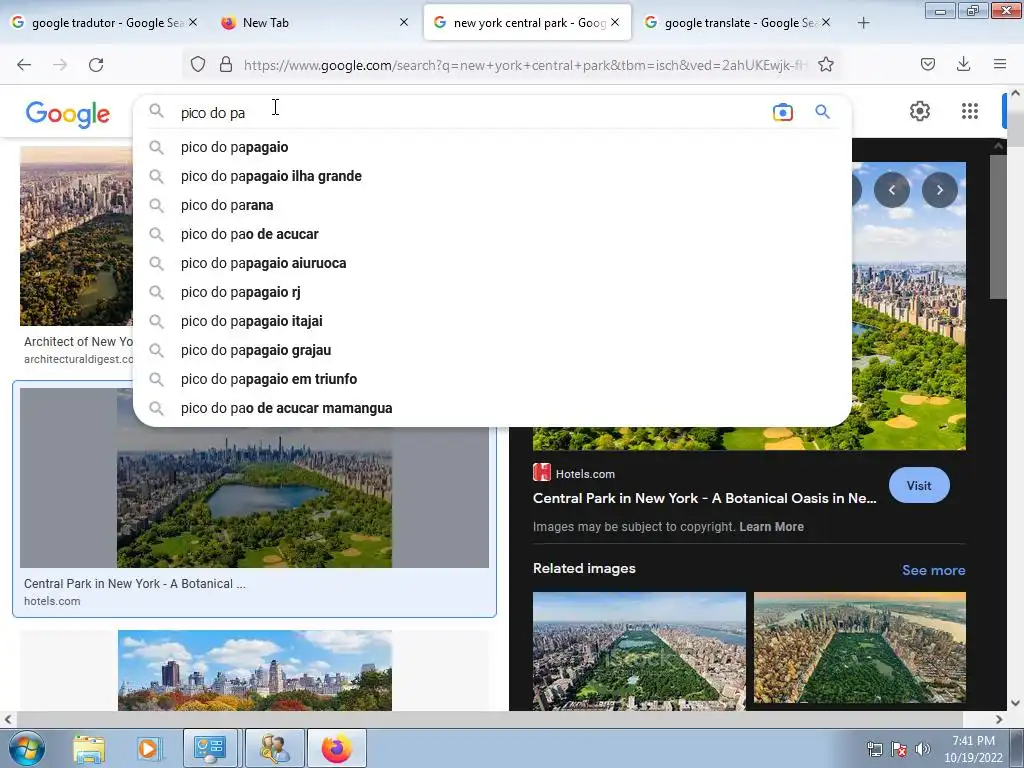The image size is (1024, 768).
Task: Click the horizontal scrollbar right arrow
Action: coord(999,720)
